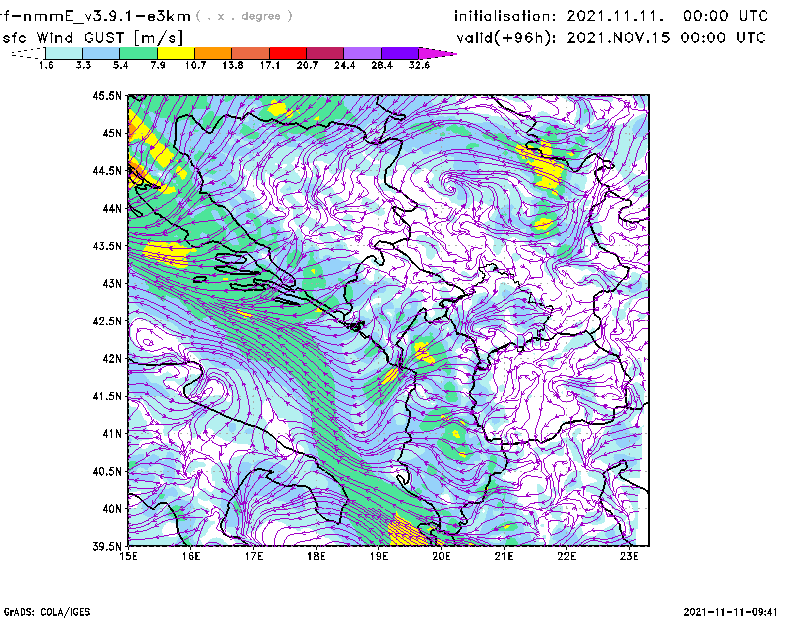Click the crimson 20.7–24.4 legend swatch
Viewport: 800px width, 618px height.
[325, 53]
